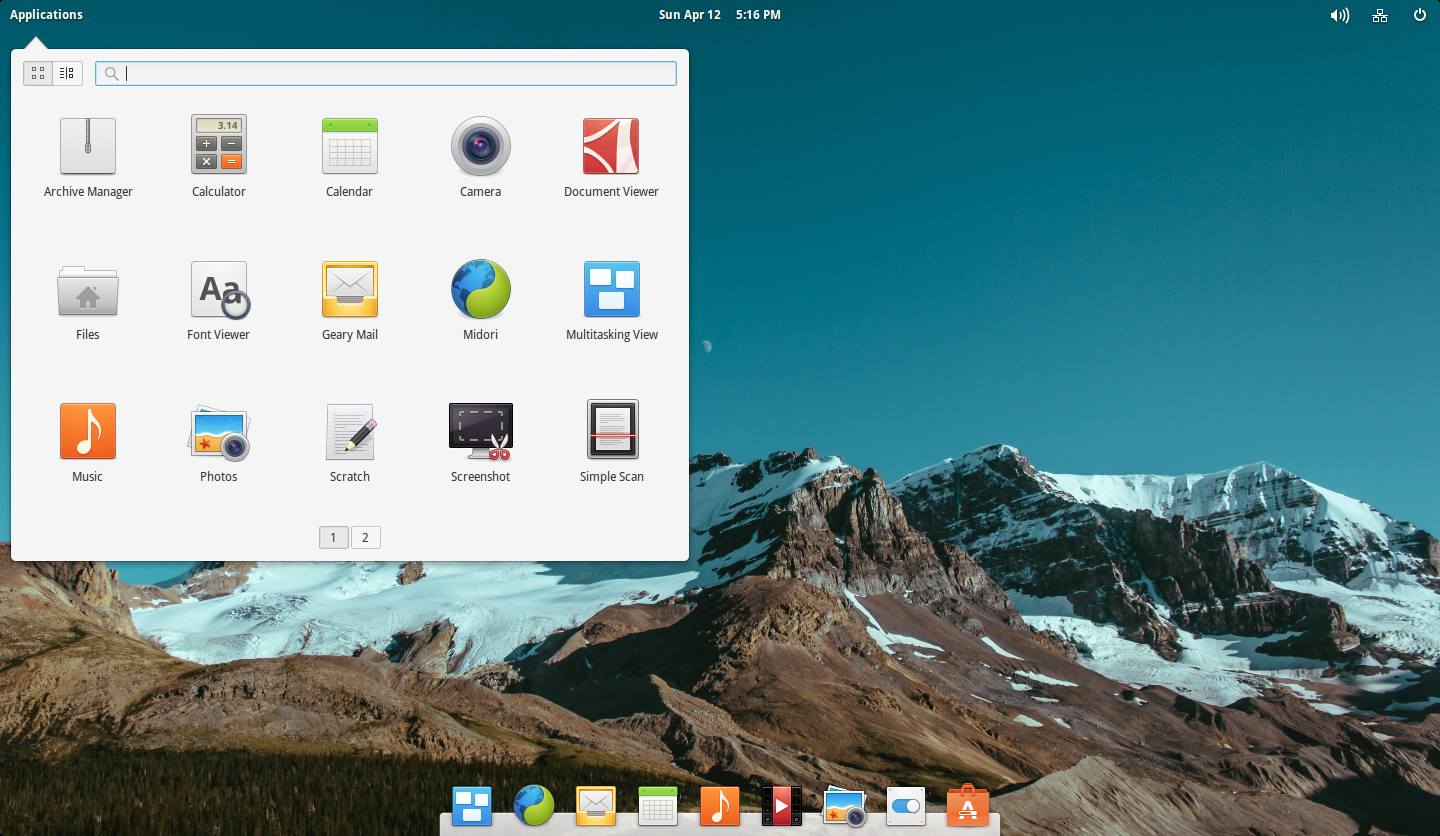Start Simple Scan
1440x836 pixels.
tap(611, 428)
